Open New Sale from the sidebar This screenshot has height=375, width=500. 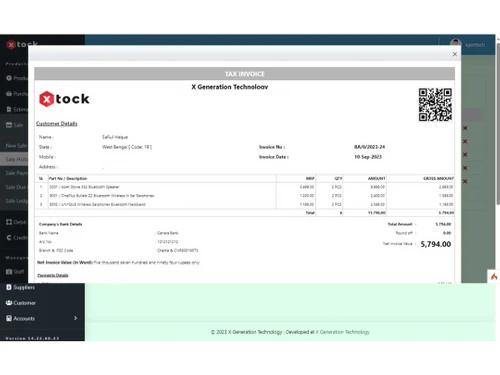17,146
